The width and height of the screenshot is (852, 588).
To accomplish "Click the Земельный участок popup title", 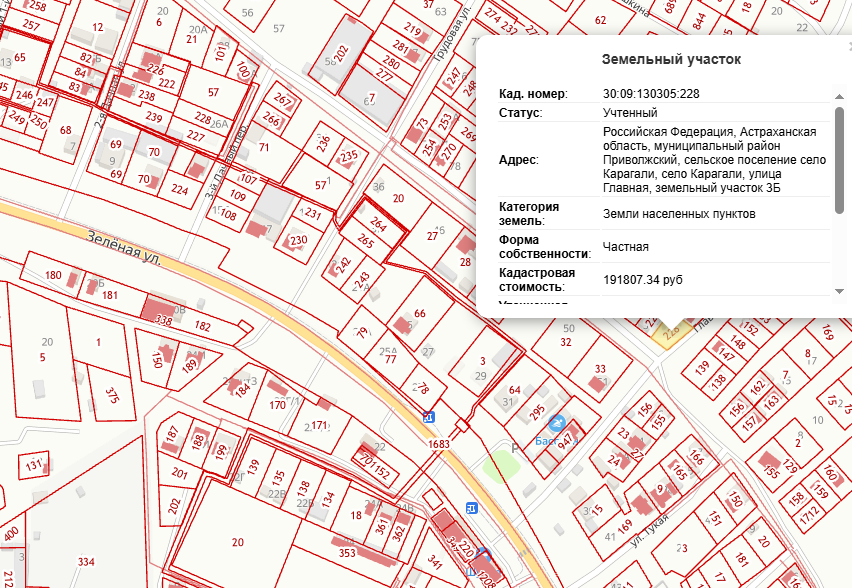I will [671, 60].
